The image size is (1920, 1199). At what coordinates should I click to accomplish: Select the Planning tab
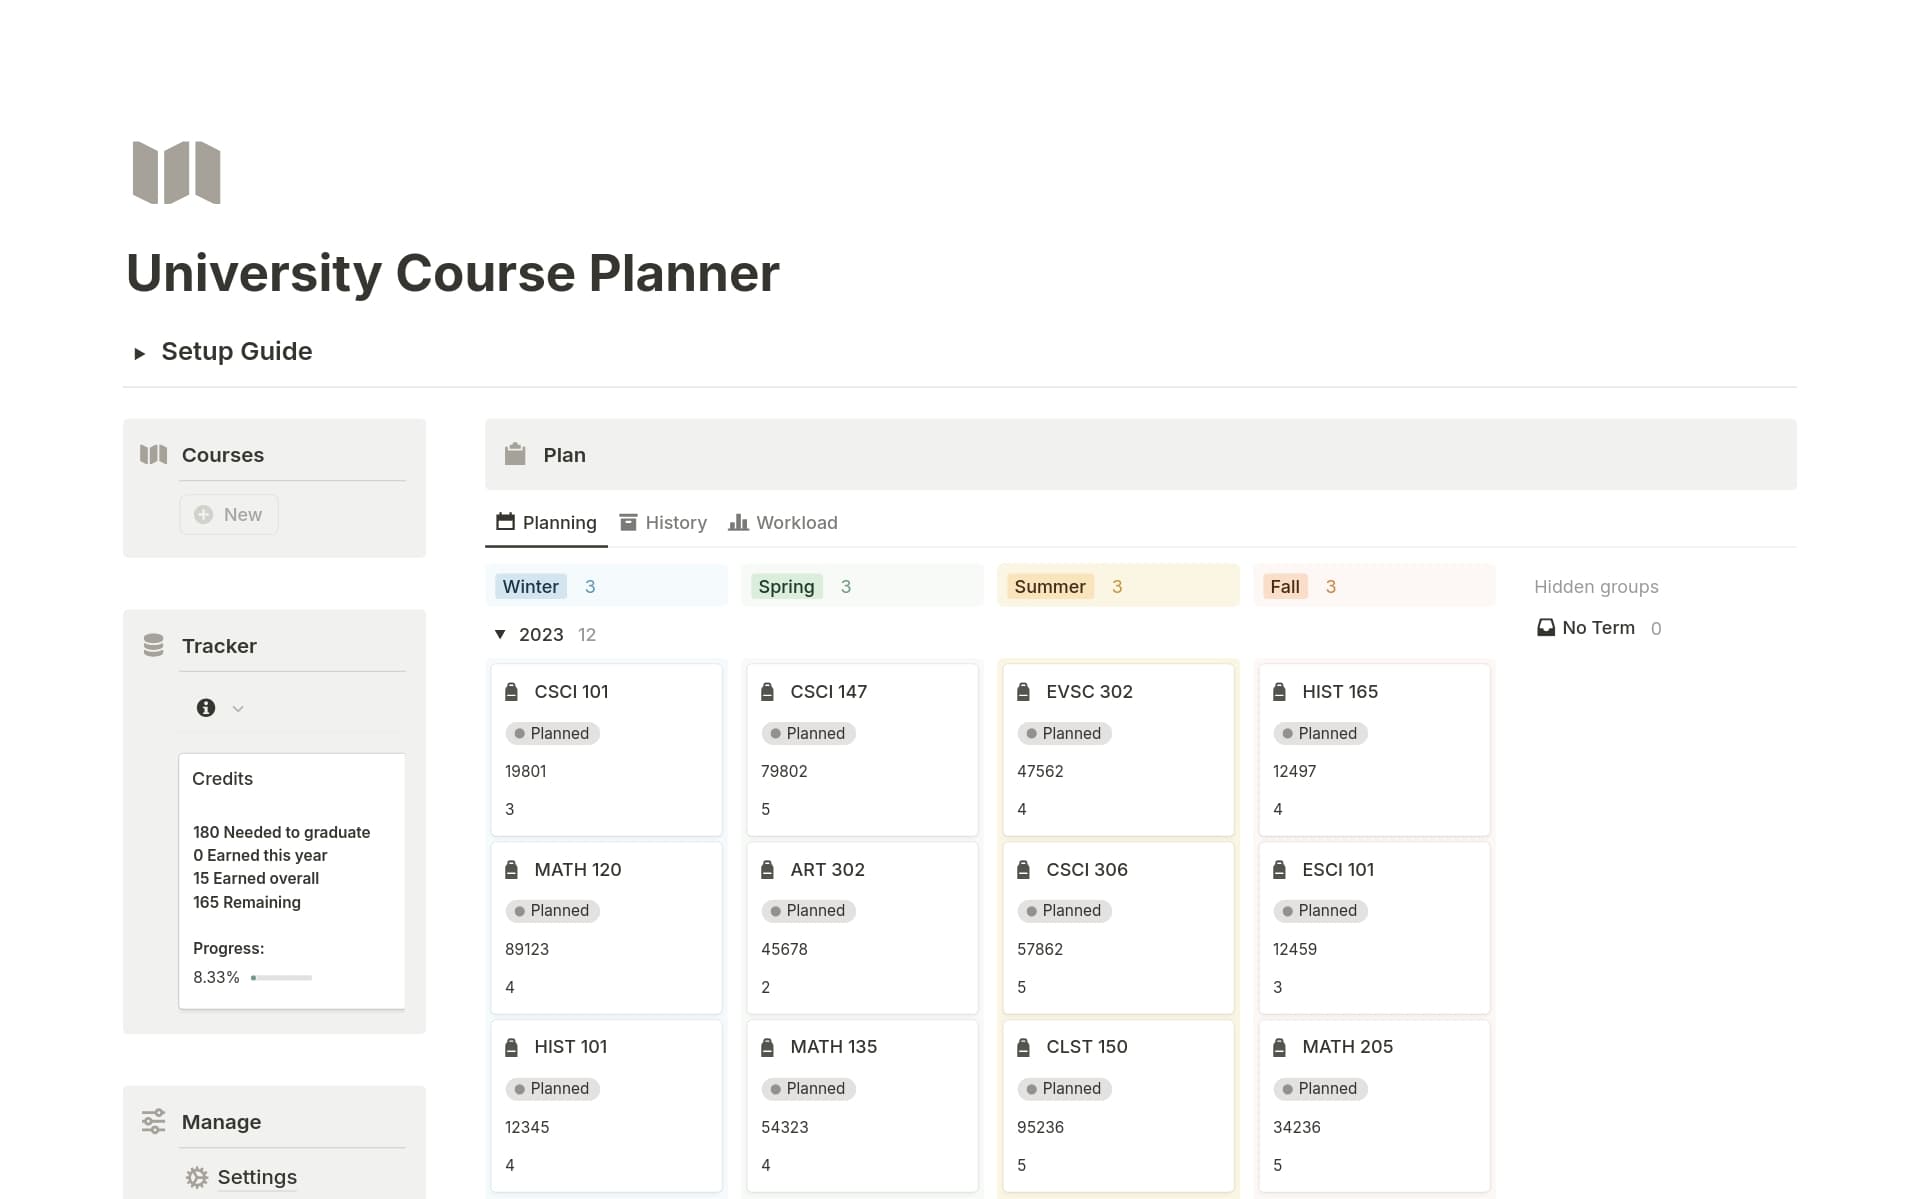[x=546, y=523]
